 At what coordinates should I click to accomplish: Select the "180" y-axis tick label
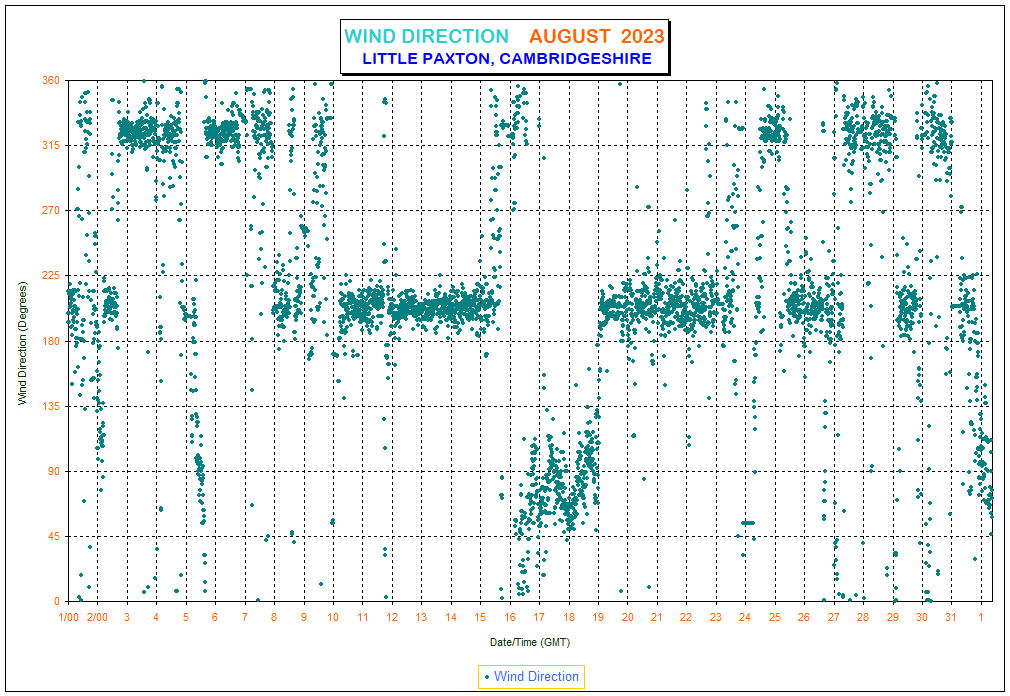pos(52,341)
